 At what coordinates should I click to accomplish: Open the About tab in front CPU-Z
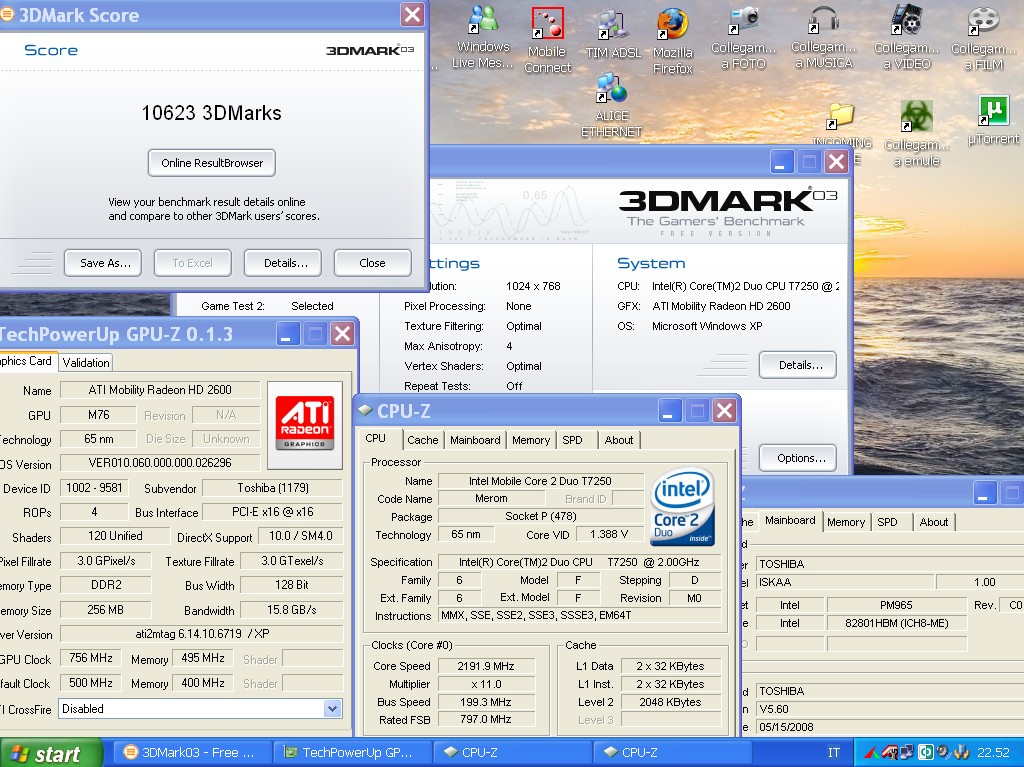pyautogui.click(x=618, y=440)
